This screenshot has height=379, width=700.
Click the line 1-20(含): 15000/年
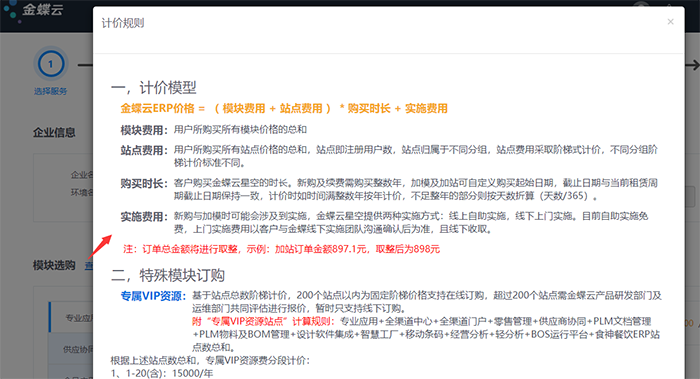[x=162, y=373]
